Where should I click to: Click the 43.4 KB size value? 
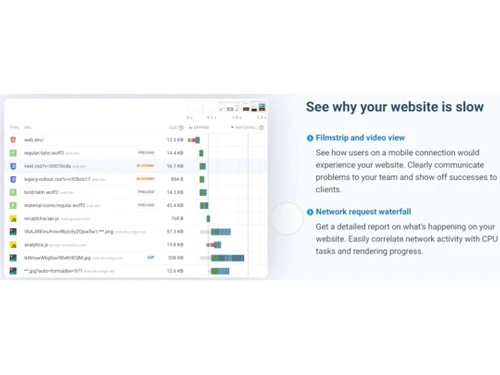(x=175, y=205)
